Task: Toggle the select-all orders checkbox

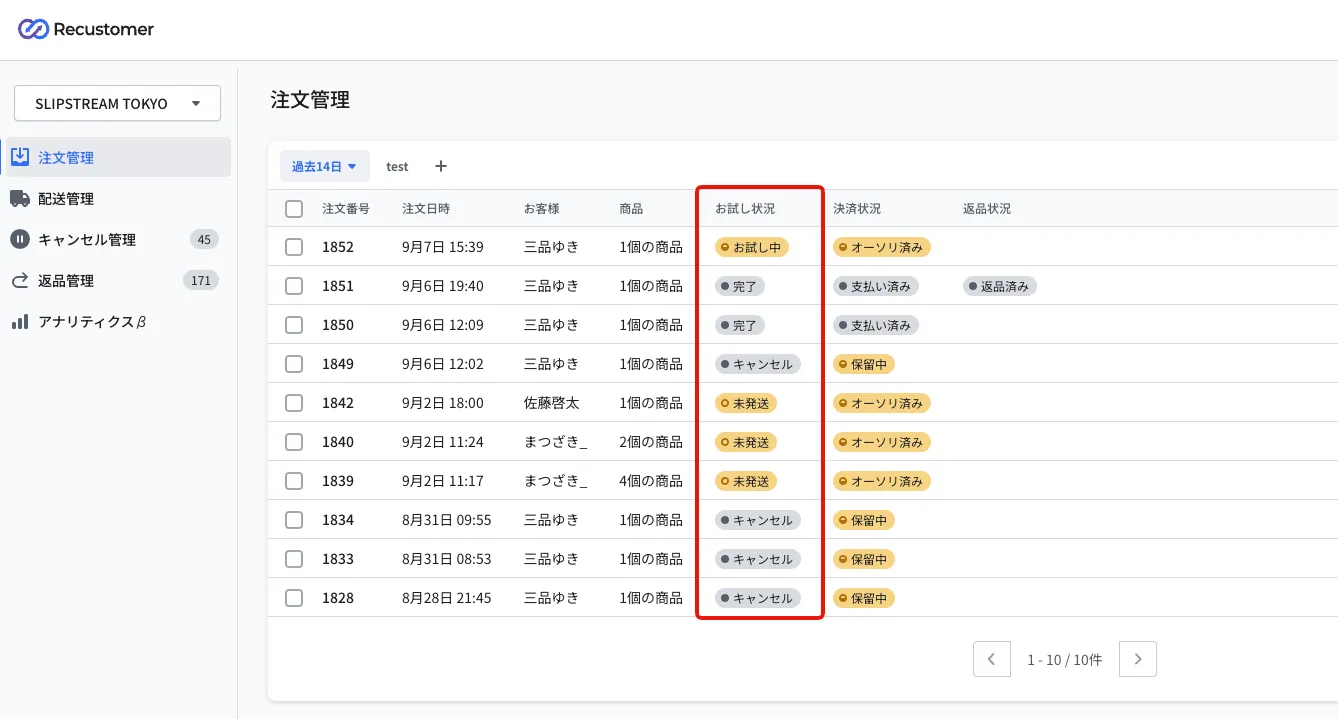Action: pyautogui.click(x=294, y=209)
